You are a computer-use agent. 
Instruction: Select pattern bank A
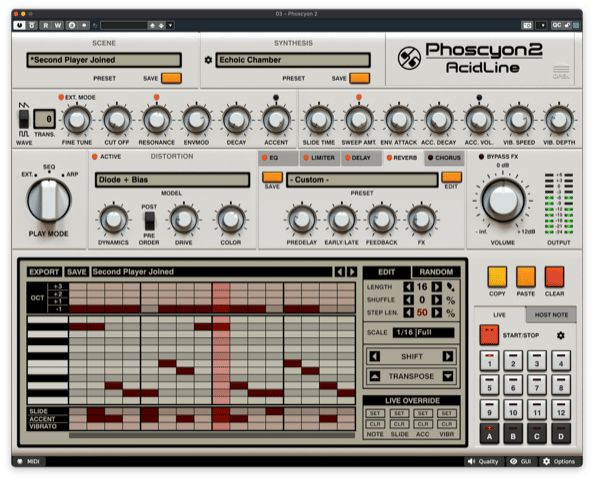[489, 433]
